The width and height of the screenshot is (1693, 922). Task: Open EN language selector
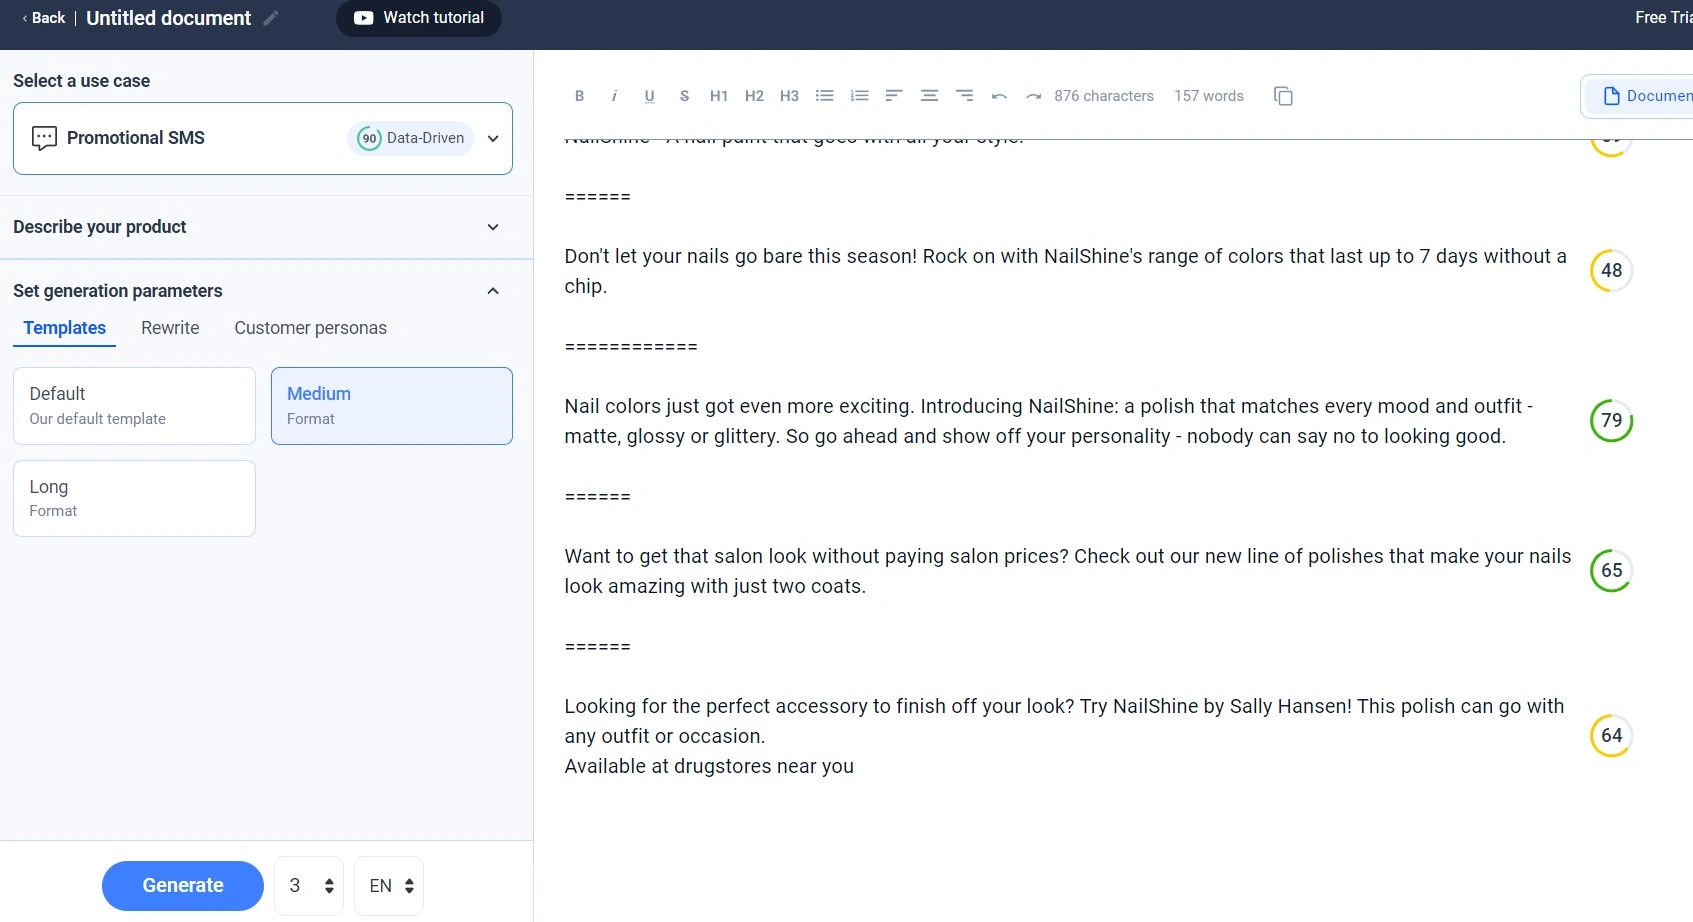pos(389,886)
